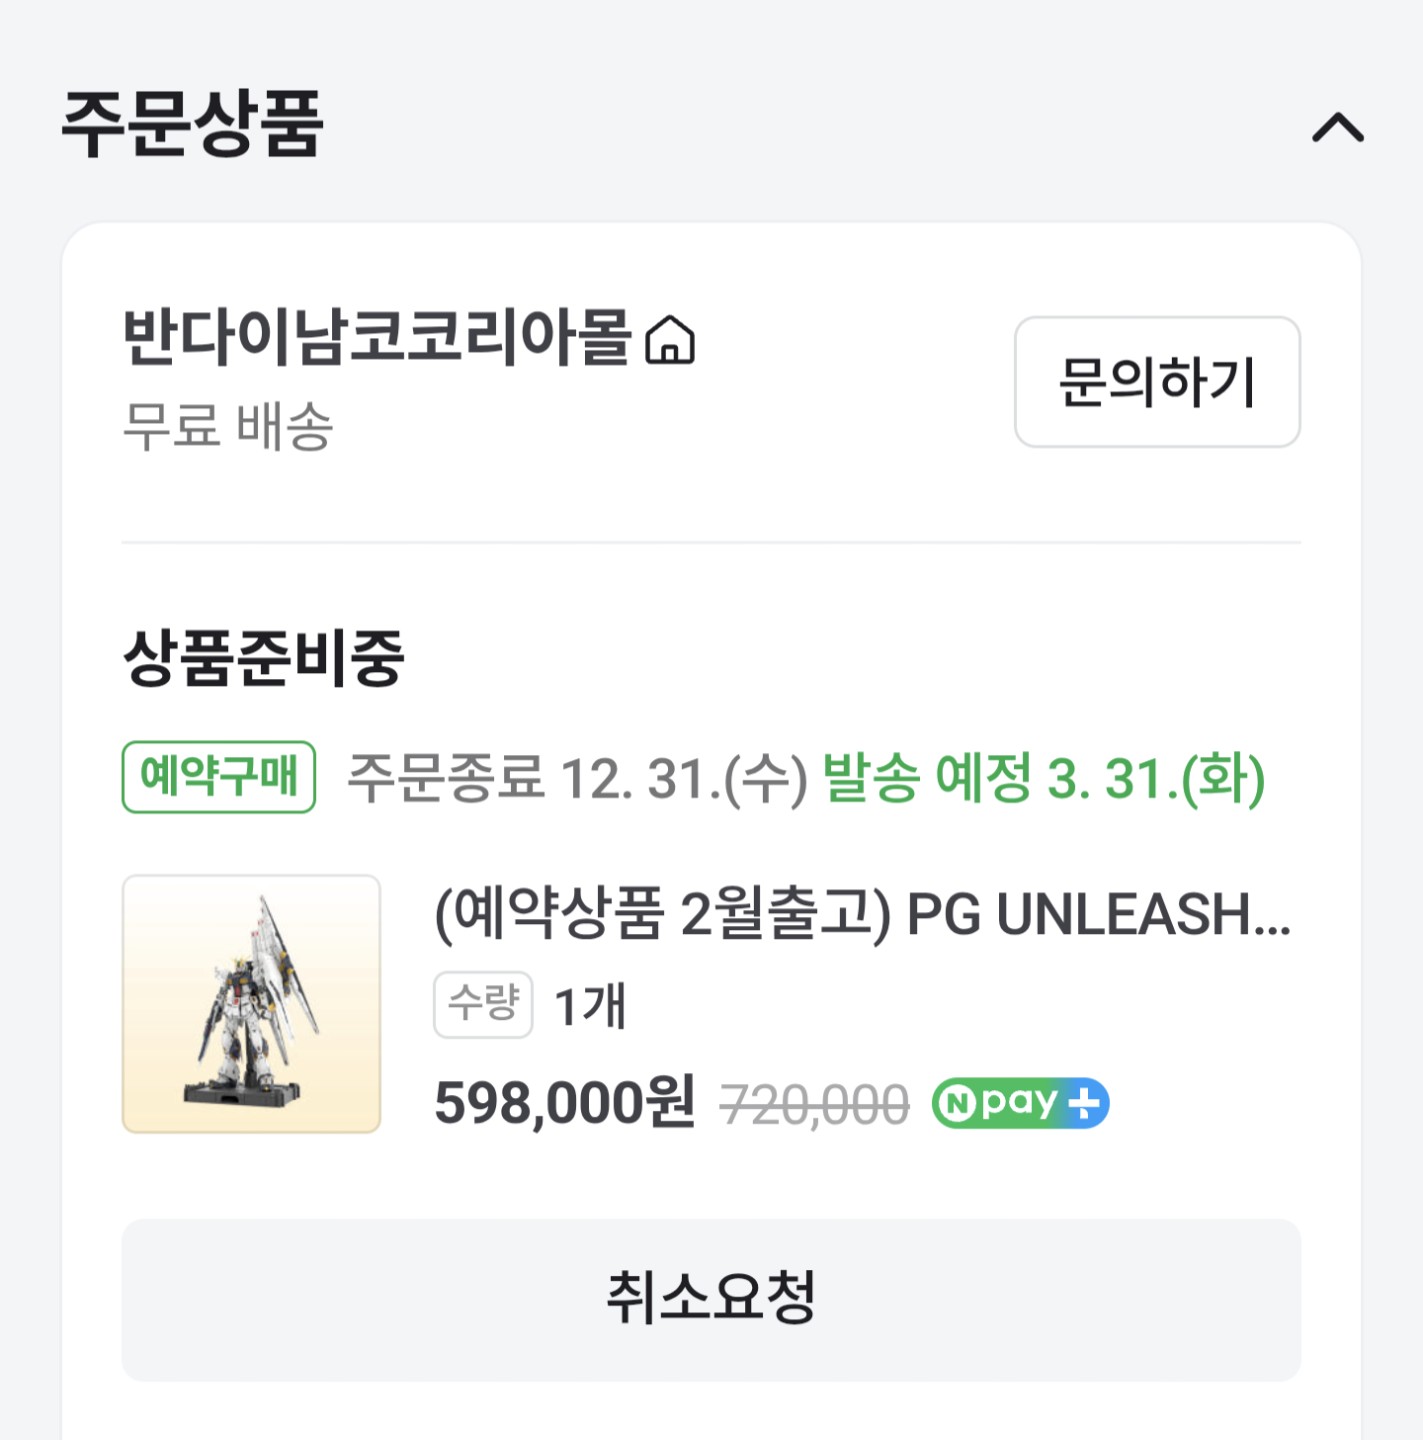Collapse the 주문상품 section chevron
This screenshot has width=1423, height=1440.
[x=1337, y=128]
